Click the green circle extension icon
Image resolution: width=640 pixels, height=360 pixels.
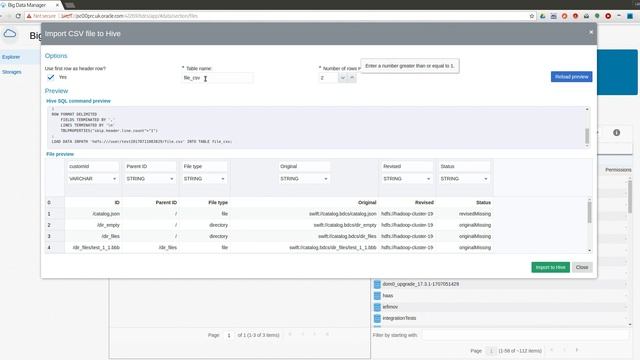pos(597,16)
